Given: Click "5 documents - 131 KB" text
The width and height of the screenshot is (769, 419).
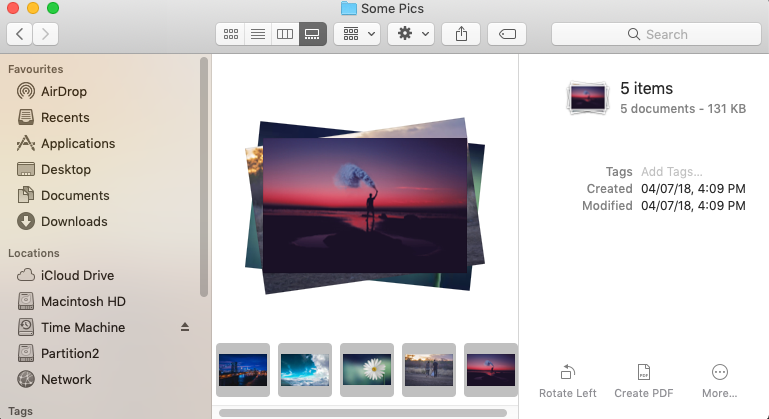Looking at the screenshot, I should [x=683, y=108].
